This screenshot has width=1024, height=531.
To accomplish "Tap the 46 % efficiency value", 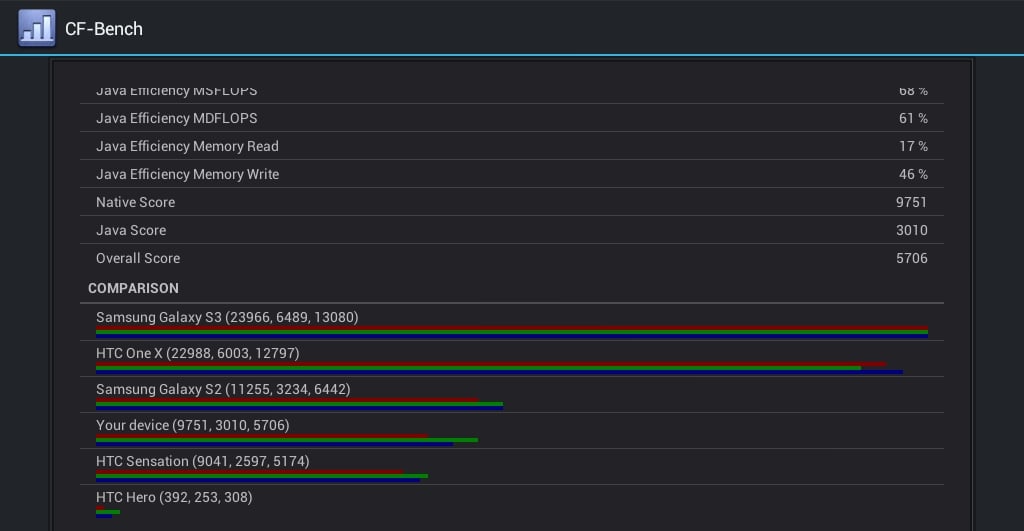I will (913, 174).
